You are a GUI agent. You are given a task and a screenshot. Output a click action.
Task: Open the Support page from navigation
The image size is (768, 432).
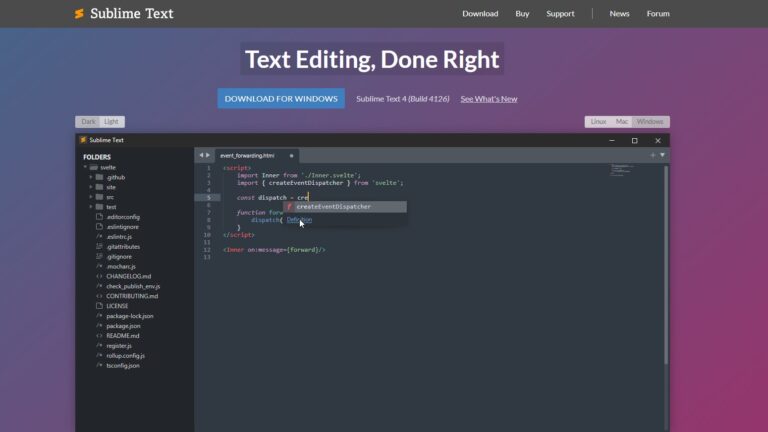(560, 14)
